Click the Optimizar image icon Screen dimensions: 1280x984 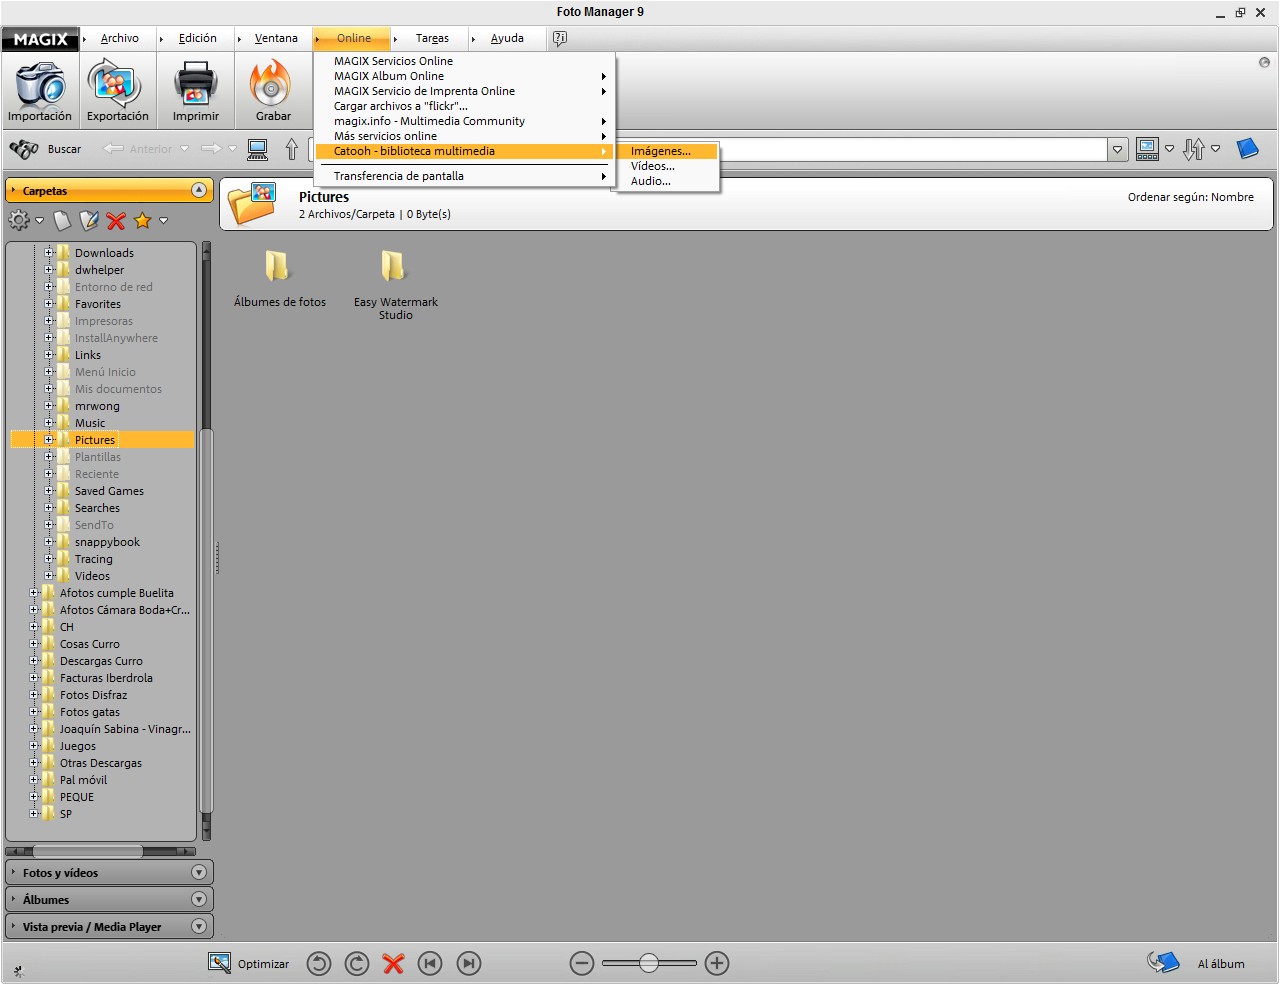click(219, 963)
